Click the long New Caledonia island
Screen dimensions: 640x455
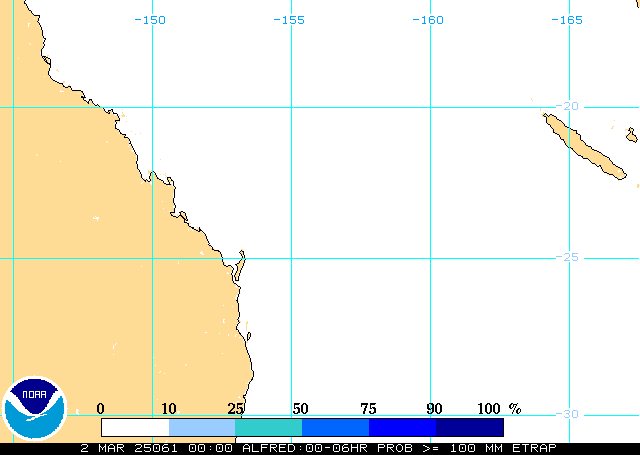[585, 146]
